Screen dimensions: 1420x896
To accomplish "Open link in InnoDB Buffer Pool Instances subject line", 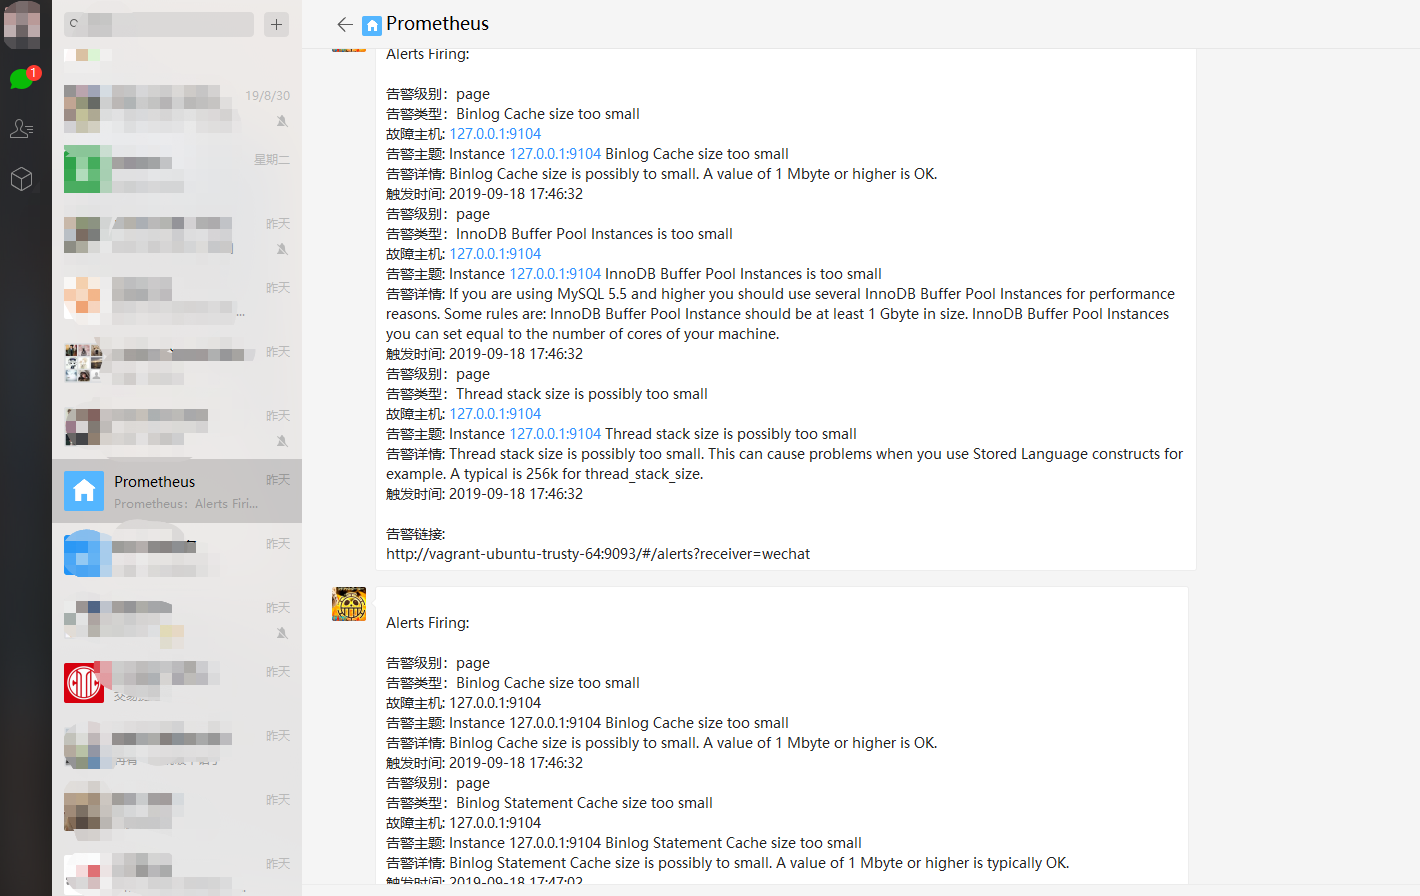I will [x=555, y=274].
